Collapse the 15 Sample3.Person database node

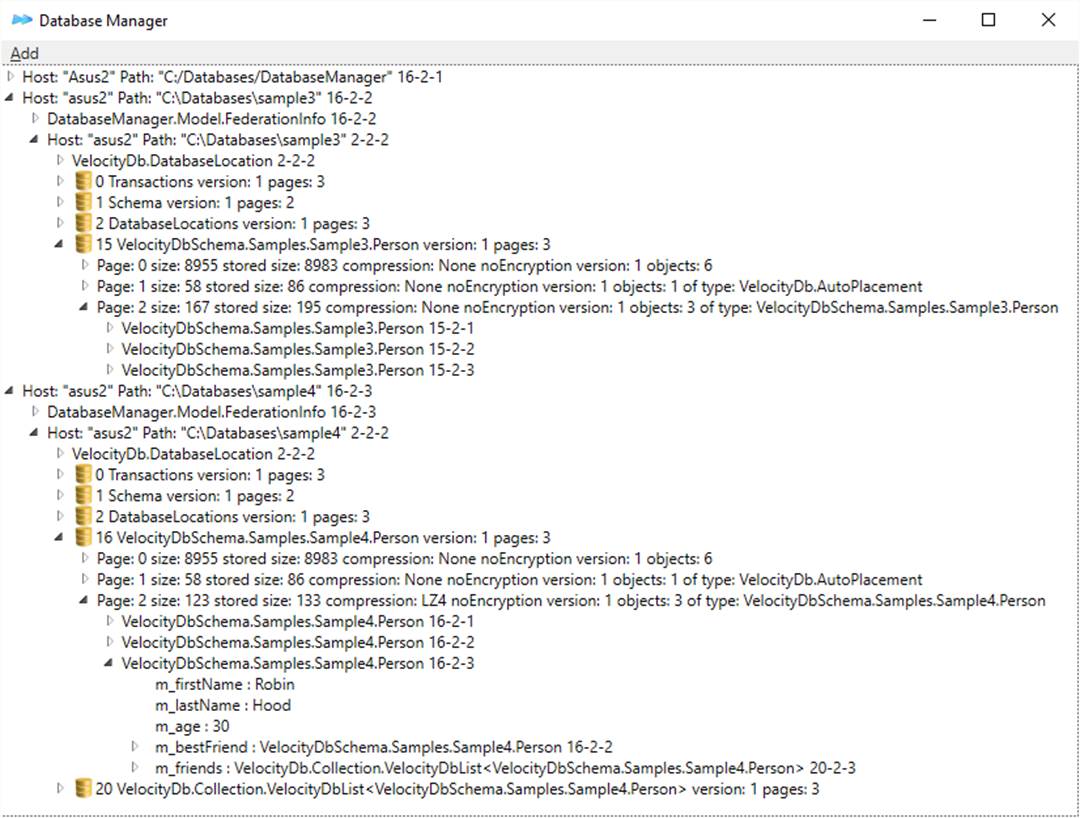pos(59,244)
